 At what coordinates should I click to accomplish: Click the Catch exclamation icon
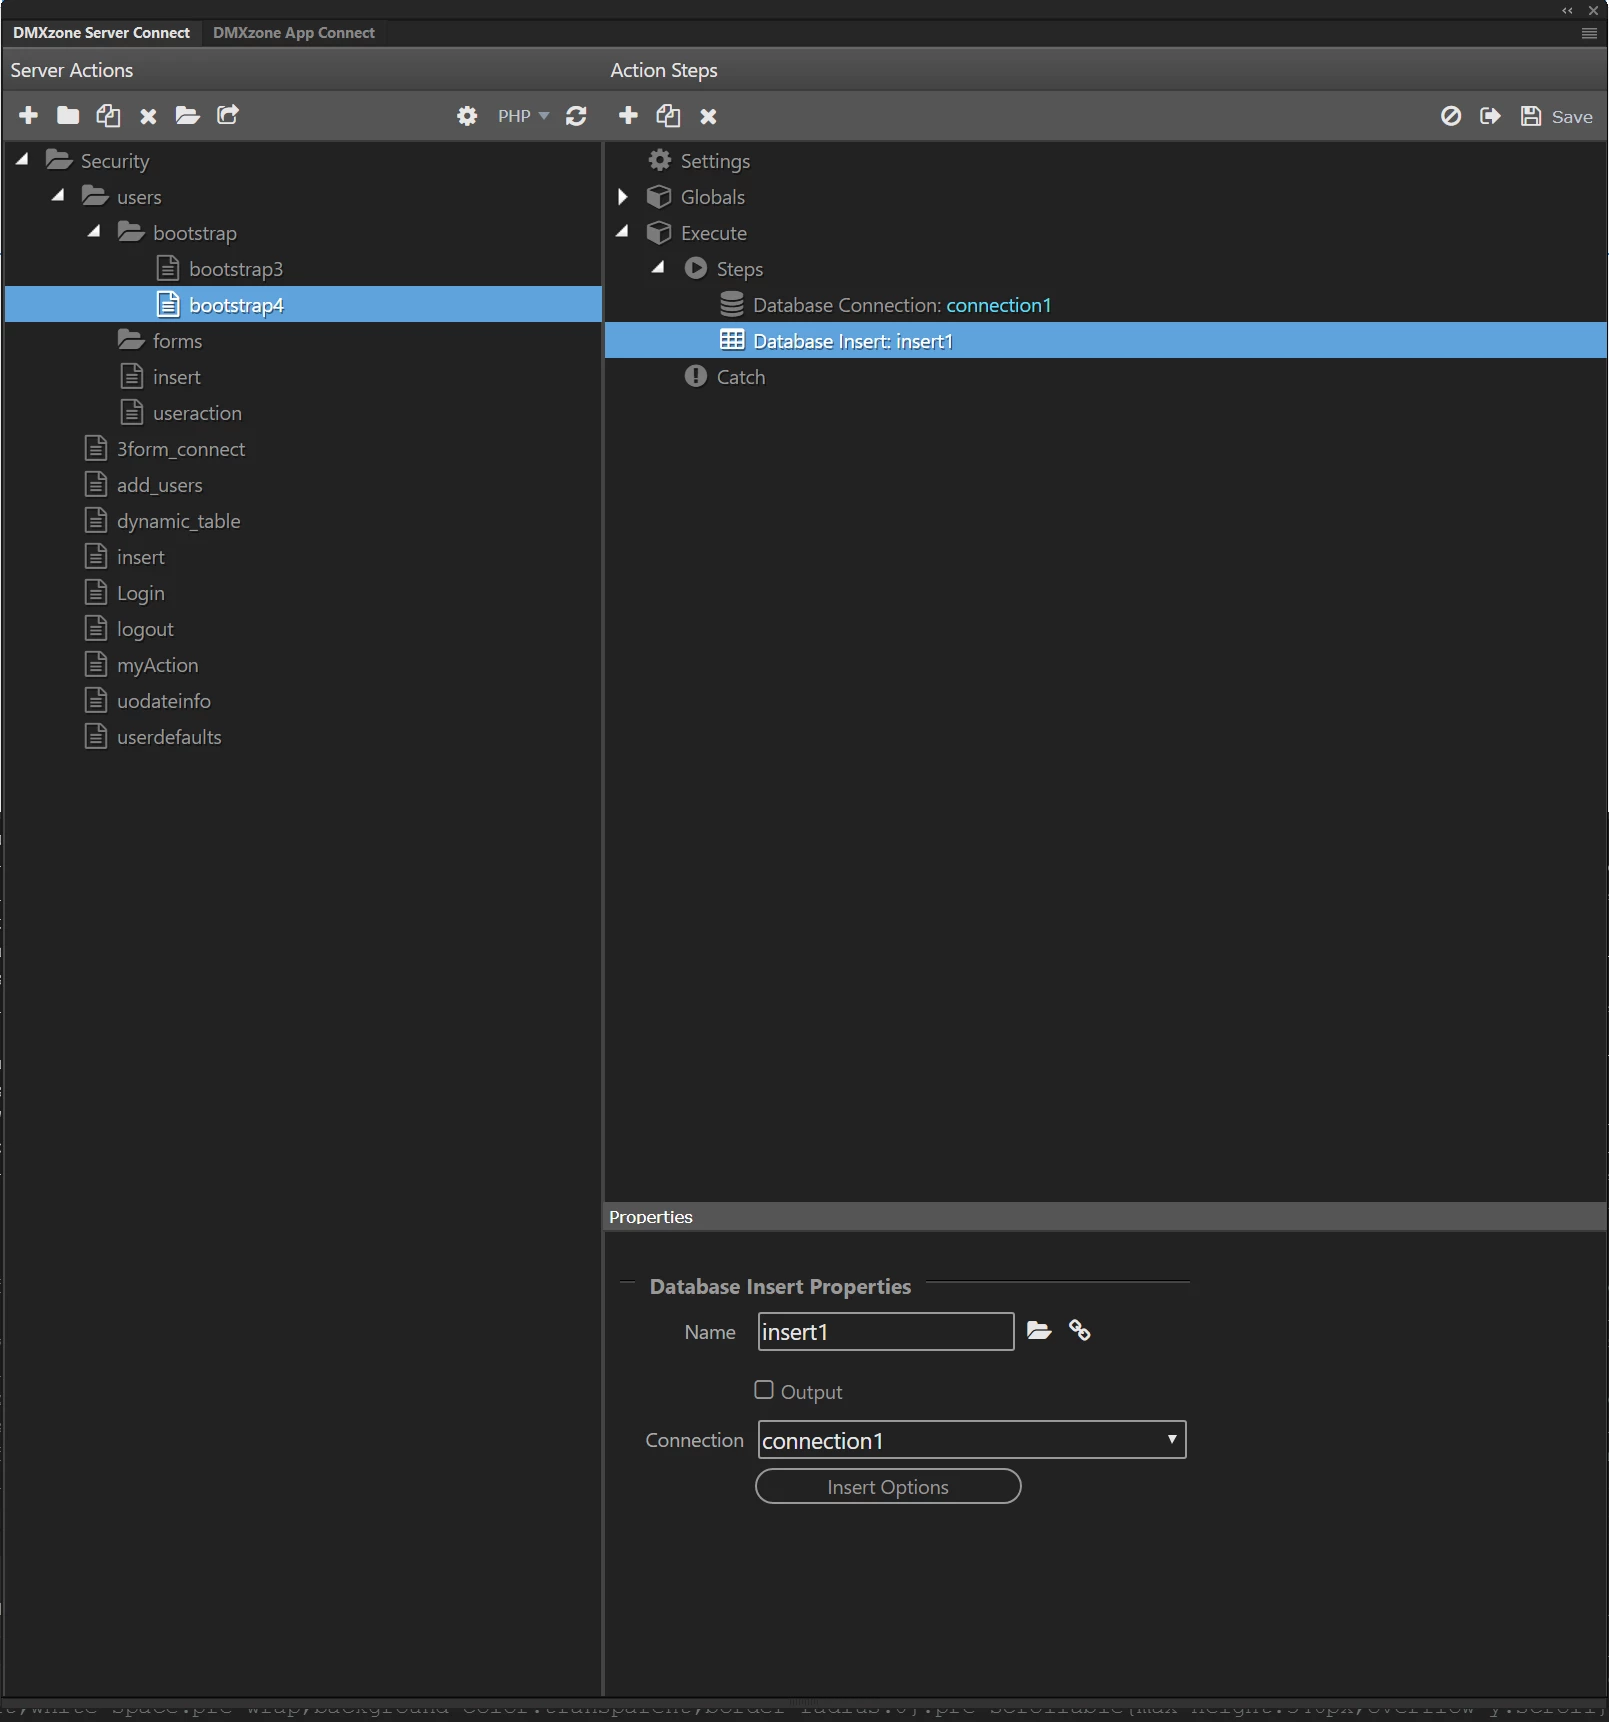(696, 376)
